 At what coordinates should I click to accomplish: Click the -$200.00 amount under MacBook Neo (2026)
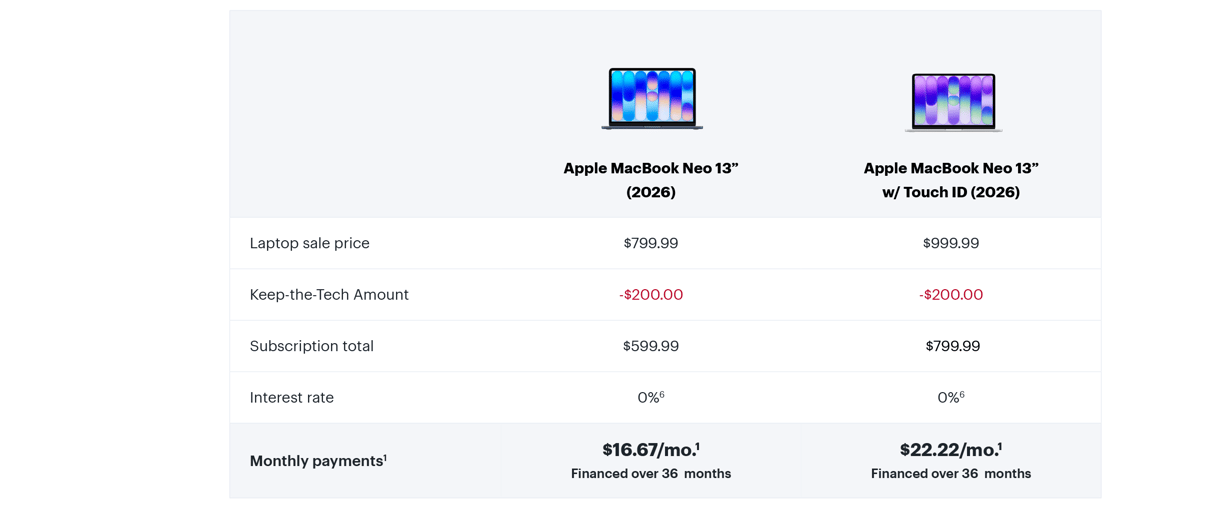point(651,295)
